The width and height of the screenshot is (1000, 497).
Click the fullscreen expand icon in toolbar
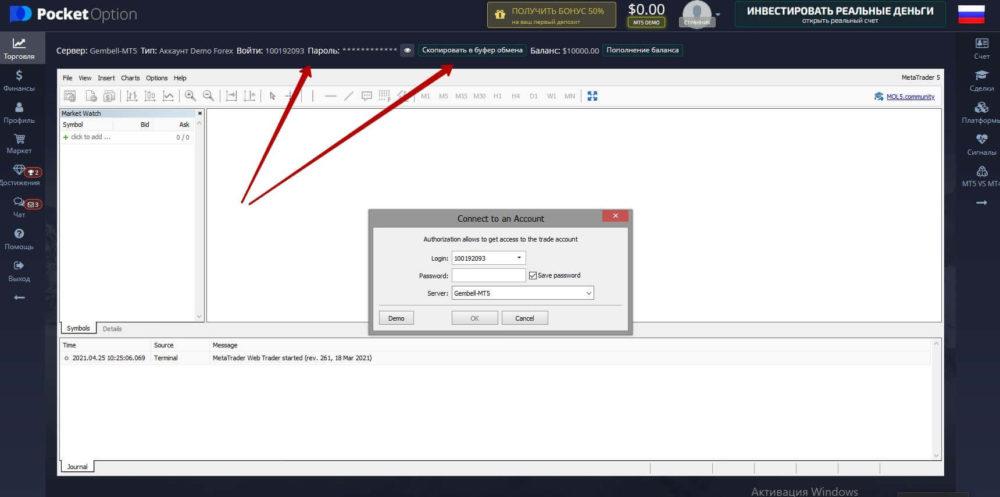click(x=592, y=96)
